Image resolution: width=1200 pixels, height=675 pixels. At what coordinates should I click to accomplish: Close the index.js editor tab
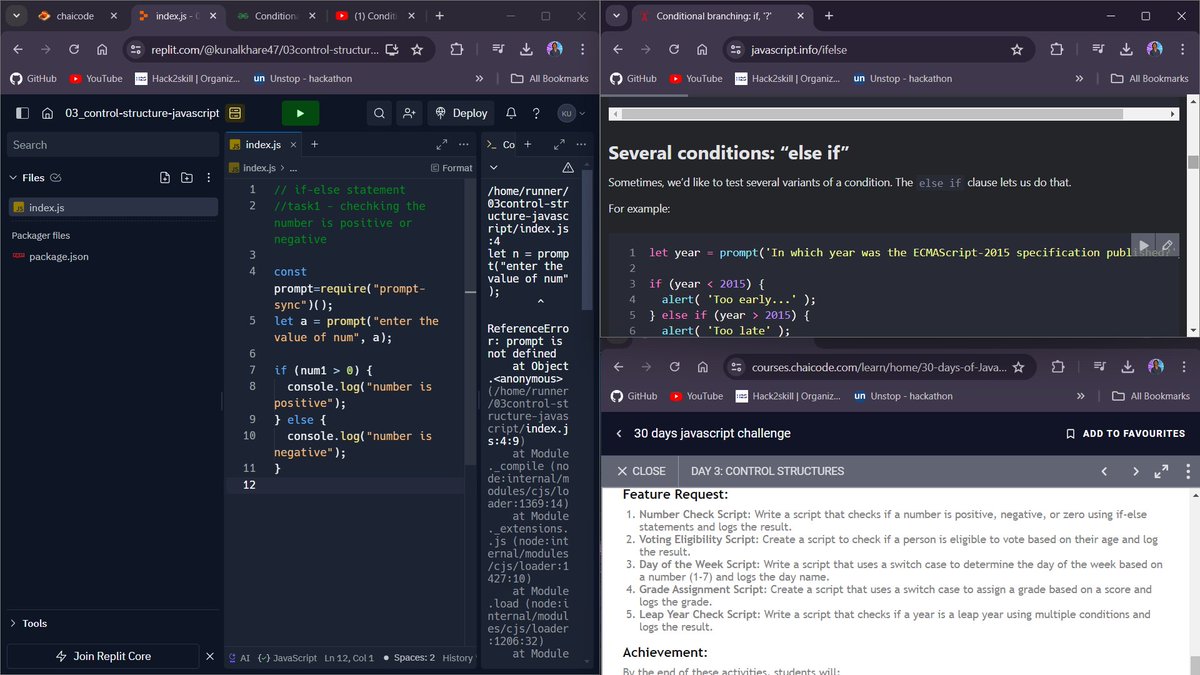click(x=291, y=145)
